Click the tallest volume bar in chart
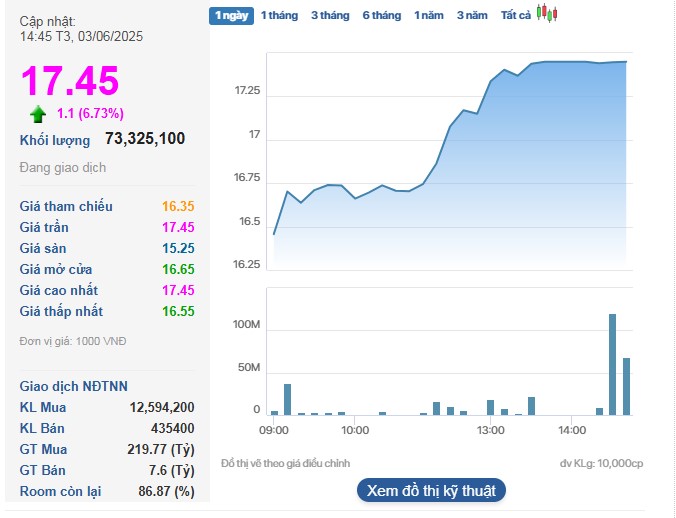The width and height of the screenshot is (676, 518). tap(612, 365)
